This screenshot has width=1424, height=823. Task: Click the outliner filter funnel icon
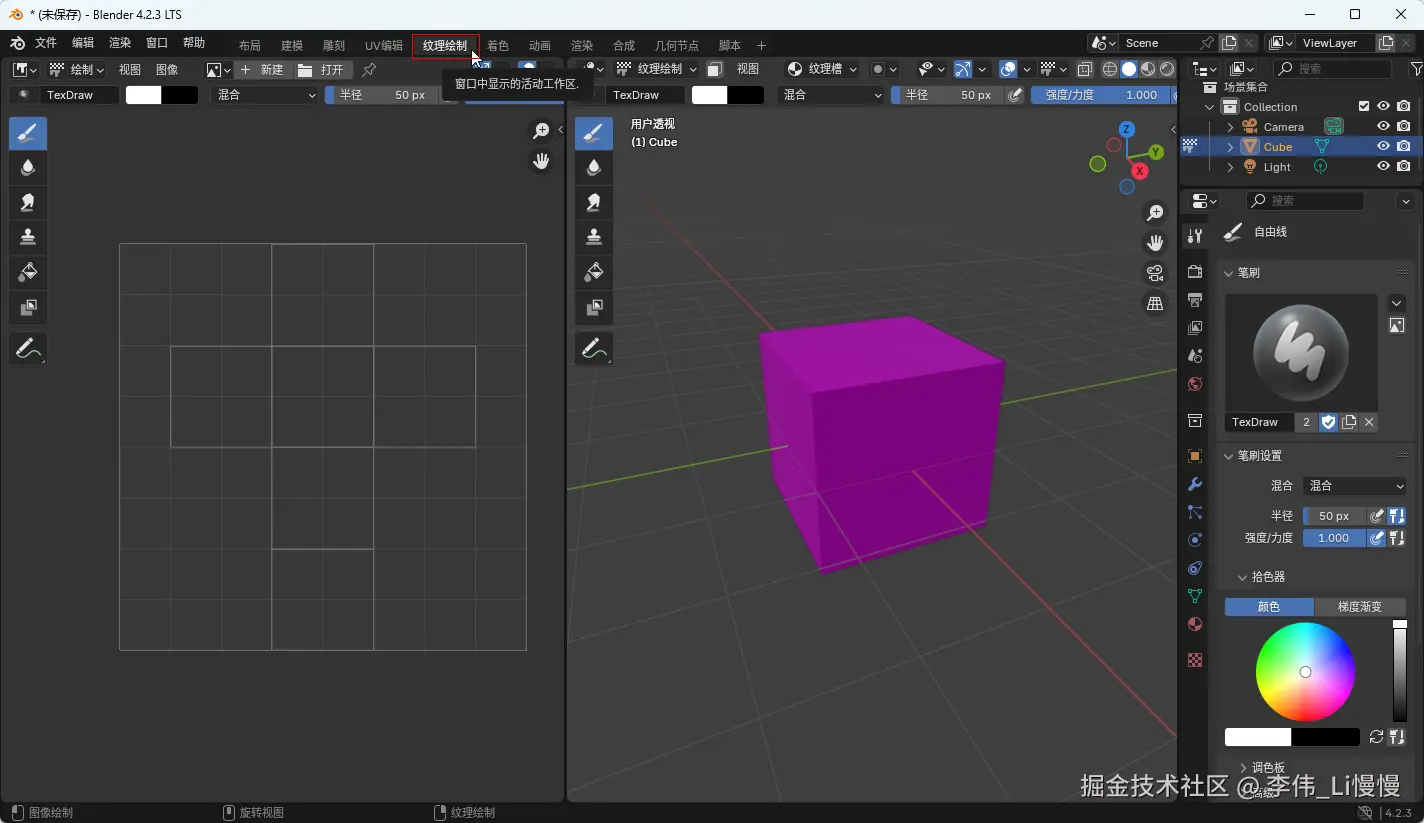click(x=1416, y=69)
